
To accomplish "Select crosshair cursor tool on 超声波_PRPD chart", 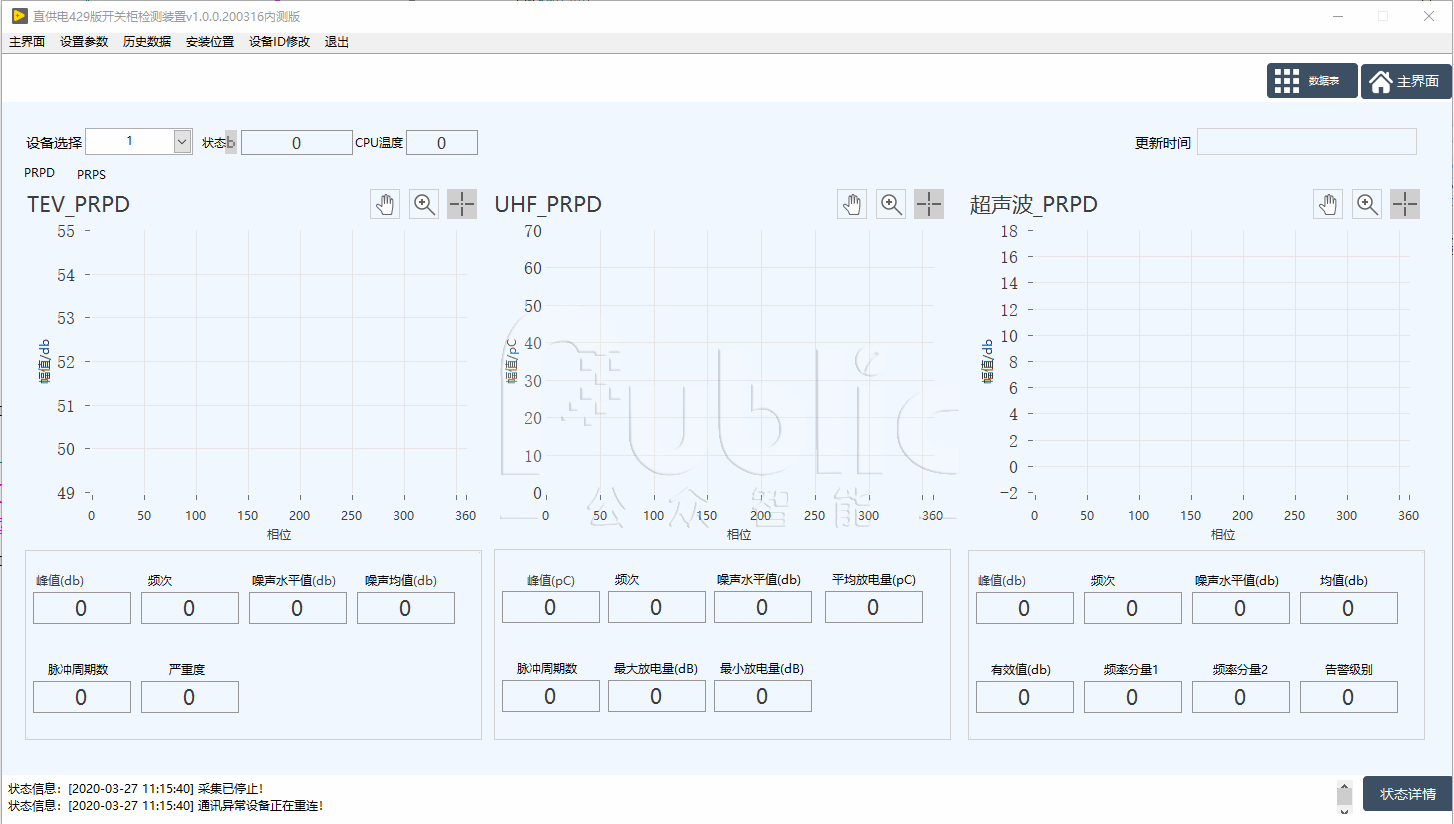I will [x=1405, y=204].
